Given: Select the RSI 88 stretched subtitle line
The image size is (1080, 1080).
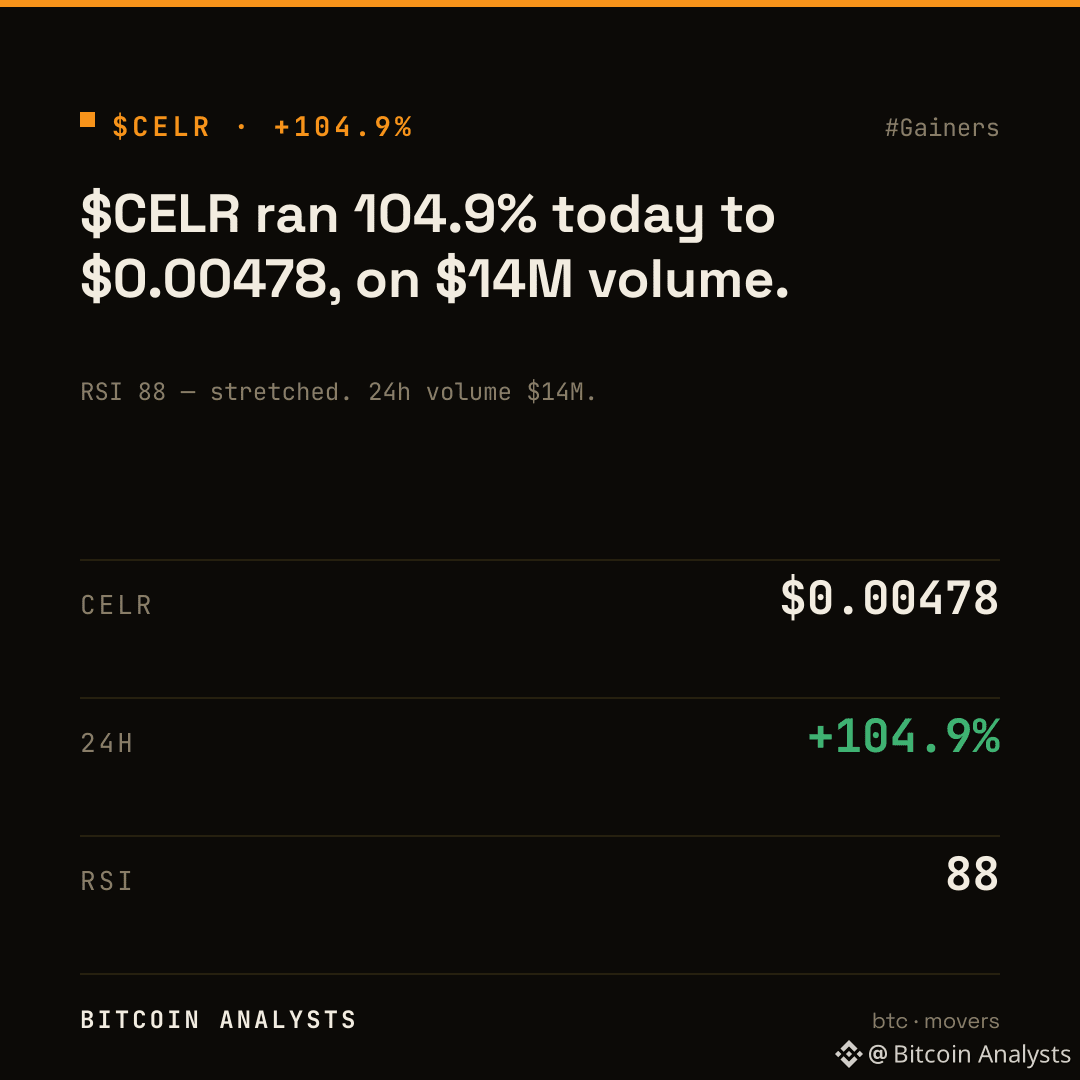Looking at the screenshot, I should (338, 392).
